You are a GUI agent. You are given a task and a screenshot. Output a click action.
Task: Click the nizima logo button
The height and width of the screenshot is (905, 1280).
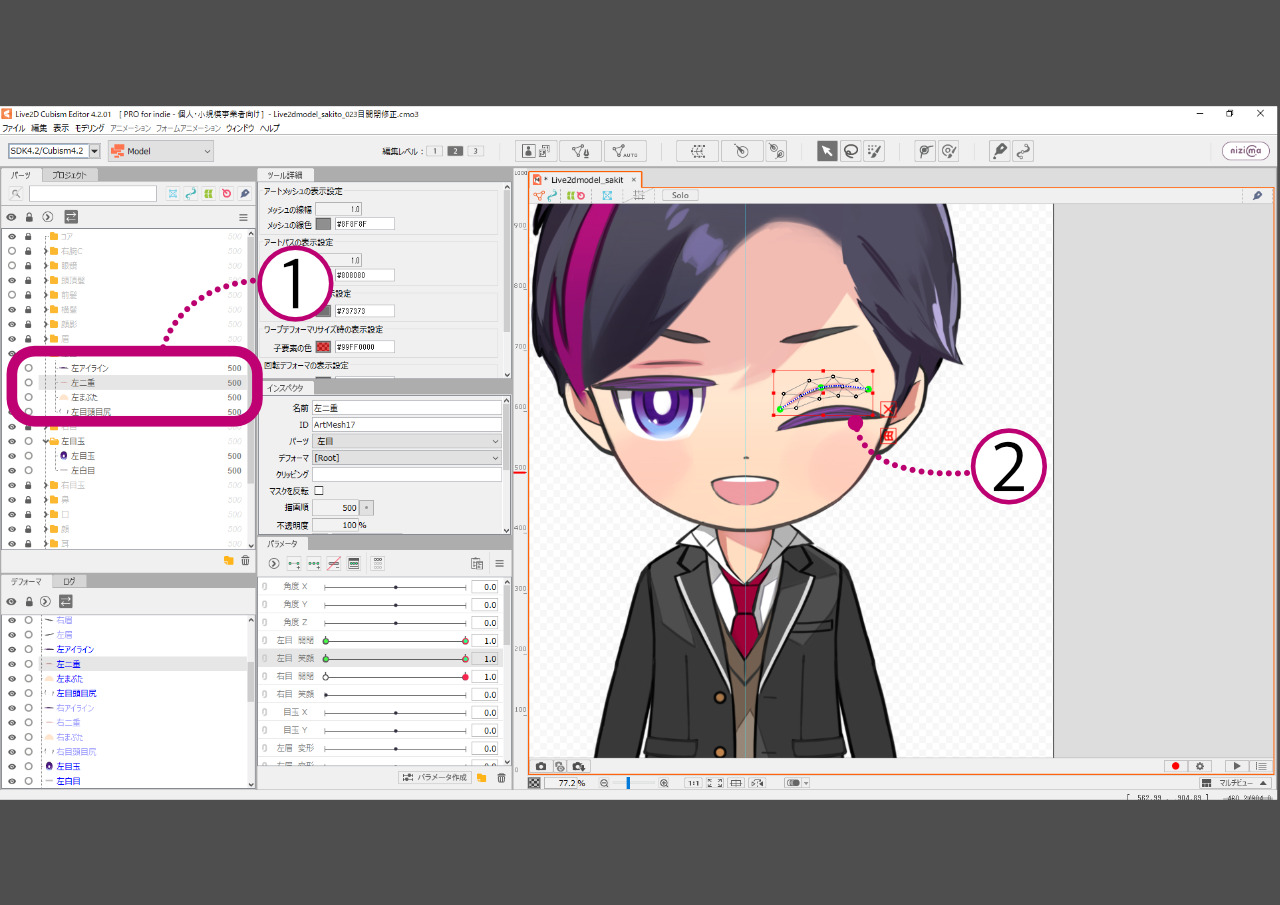[x=1246, y=151]
